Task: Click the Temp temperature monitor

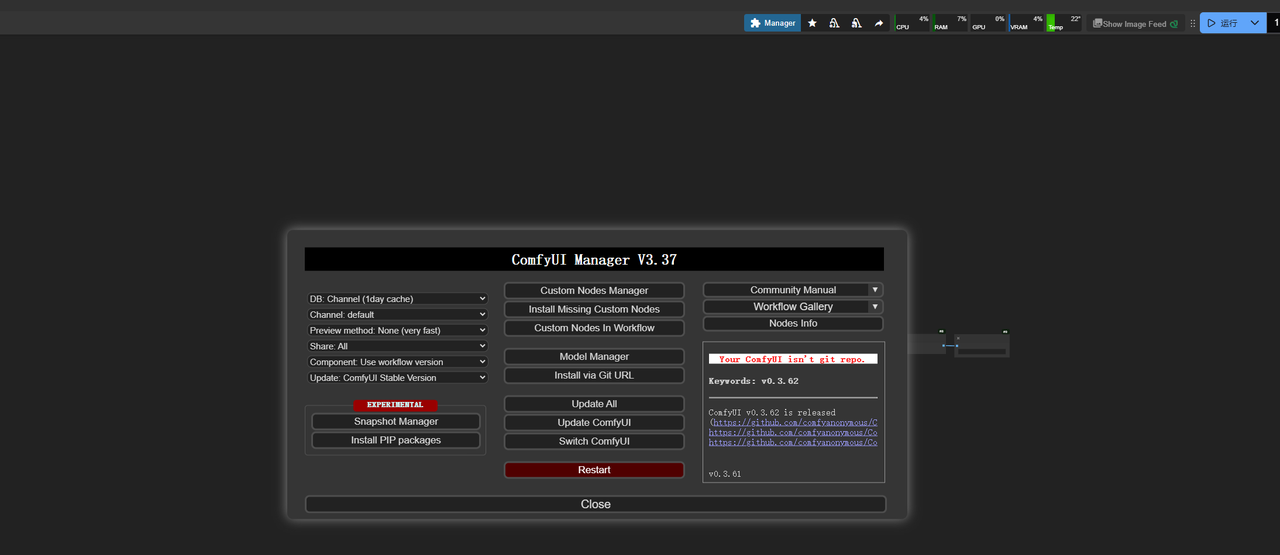Action: click(x=1064, y=23)
